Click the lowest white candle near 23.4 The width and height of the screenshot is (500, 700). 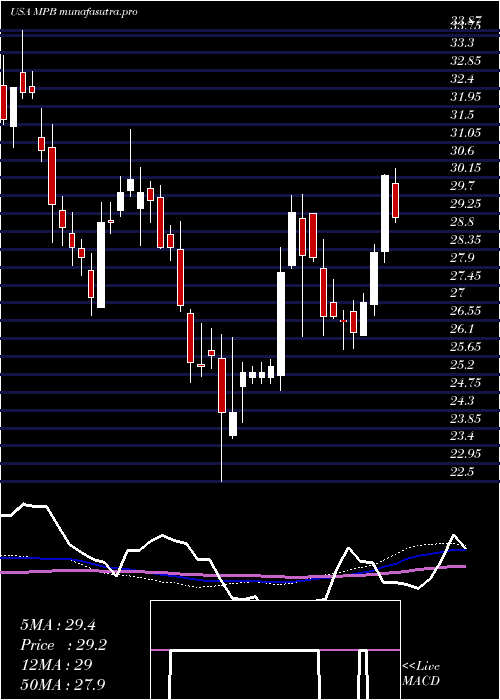233,424
